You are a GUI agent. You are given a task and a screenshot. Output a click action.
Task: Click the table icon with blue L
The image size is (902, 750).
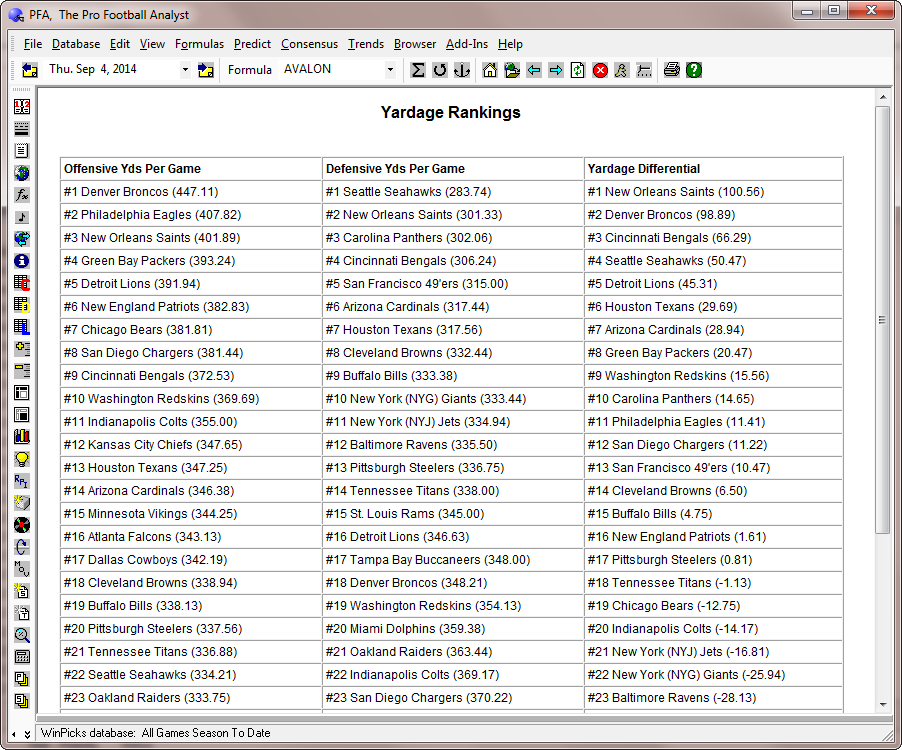(22, 327)
